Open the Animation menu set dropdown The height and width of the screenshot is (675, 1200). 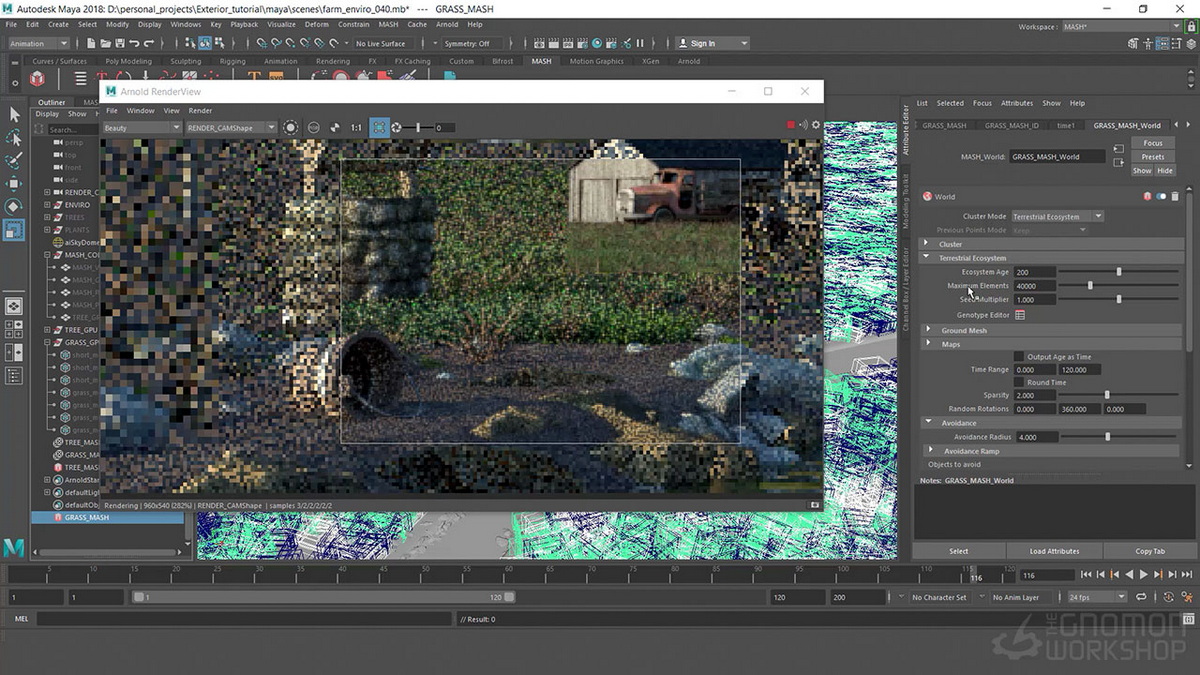[37, 43]
